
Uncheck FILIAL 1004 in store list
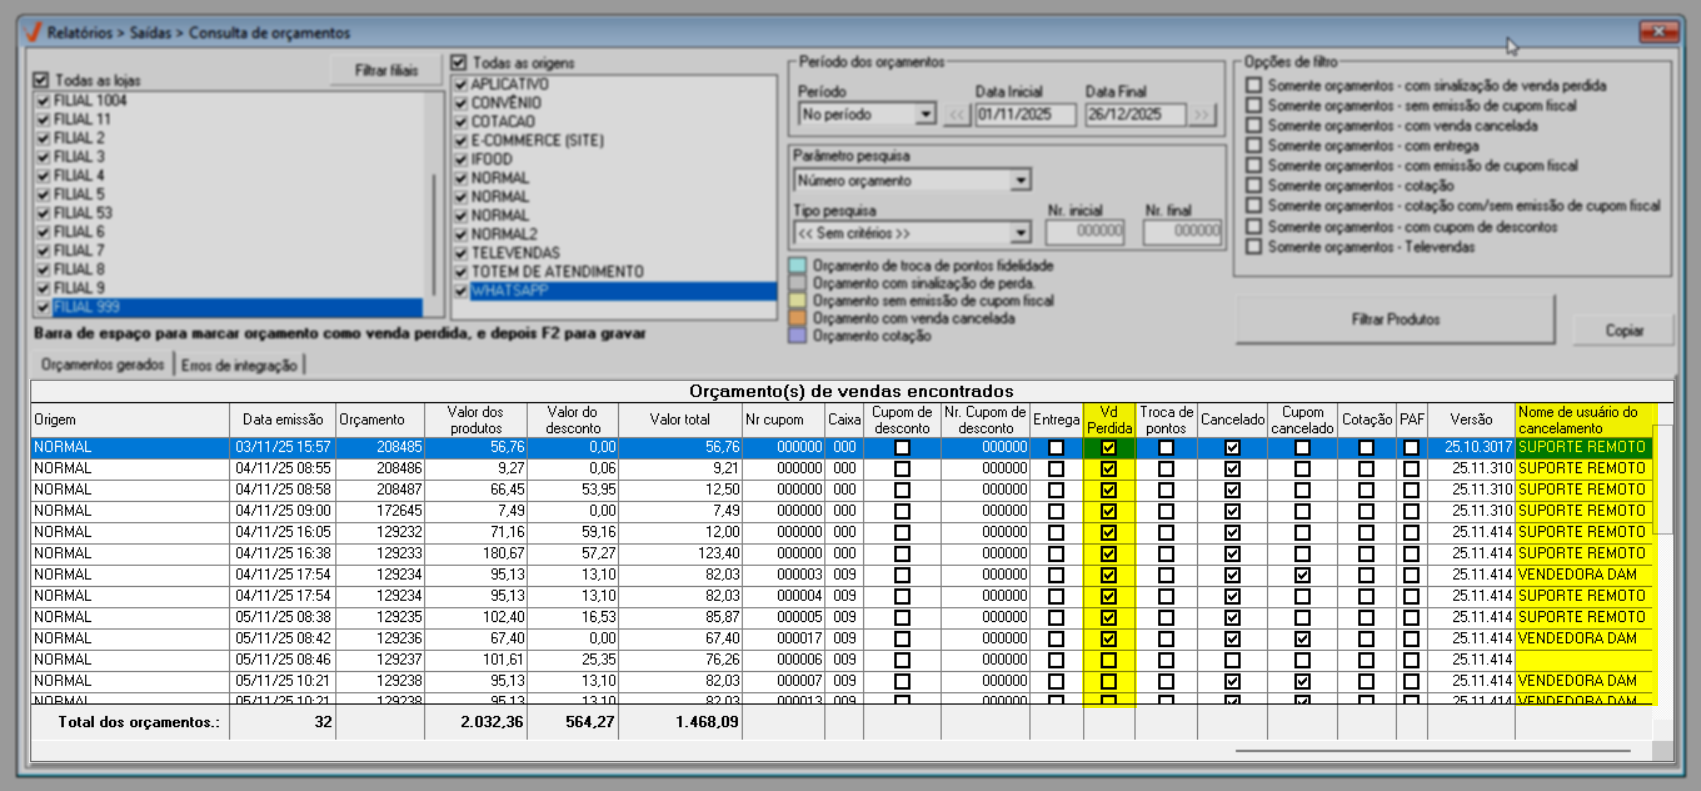pos(43,101)
